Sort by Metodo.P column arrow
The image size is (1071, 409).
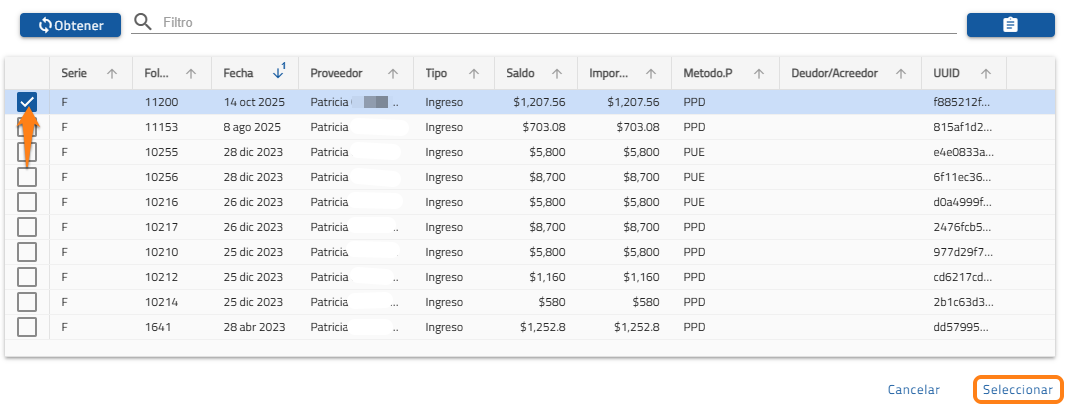[x=758, y=73]
